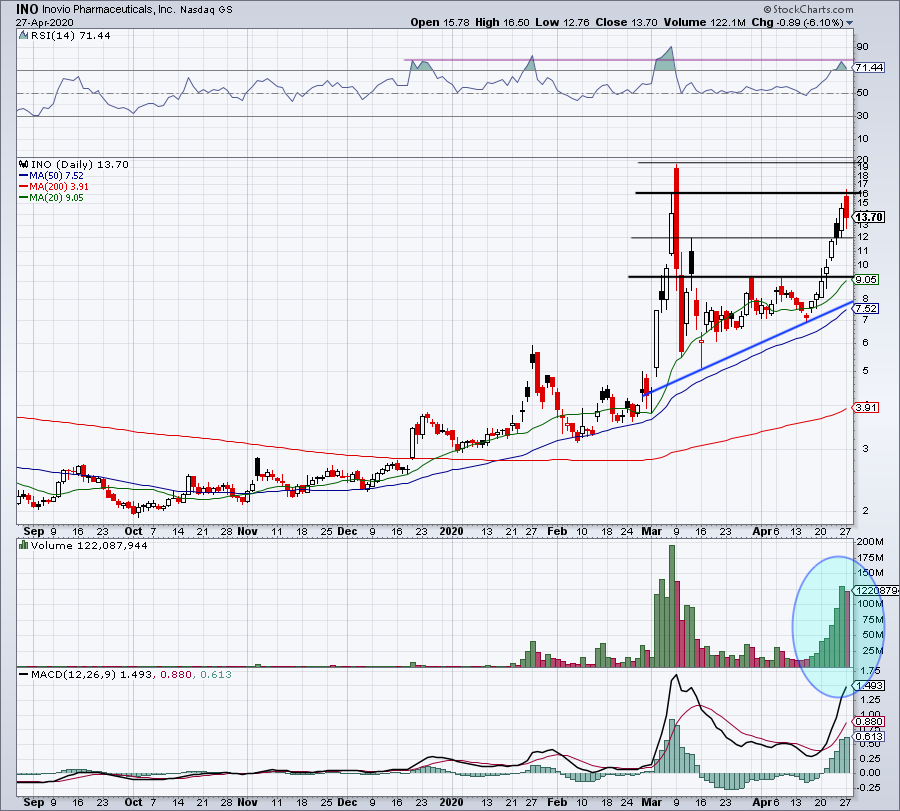Image resolution: width=900 pixels, height=811 pixels.
Task: Open the dropdown arrow beside the Chg value
Action: click(x=849, y=23)
